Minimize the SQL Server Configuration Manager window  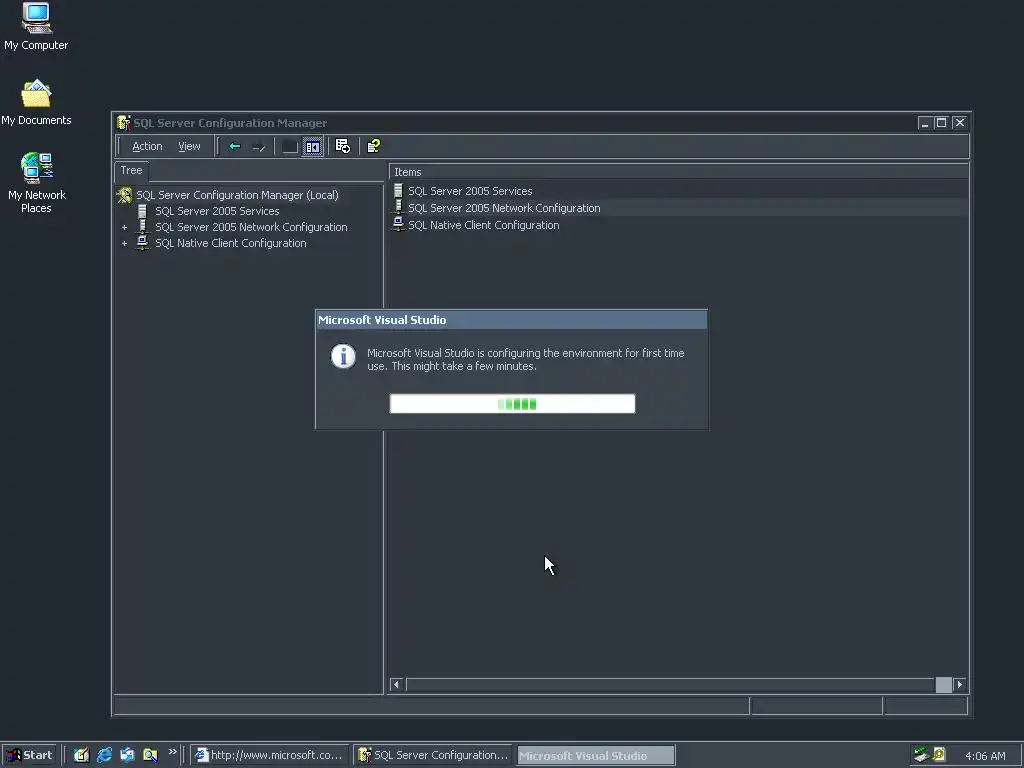pos(924,123)
